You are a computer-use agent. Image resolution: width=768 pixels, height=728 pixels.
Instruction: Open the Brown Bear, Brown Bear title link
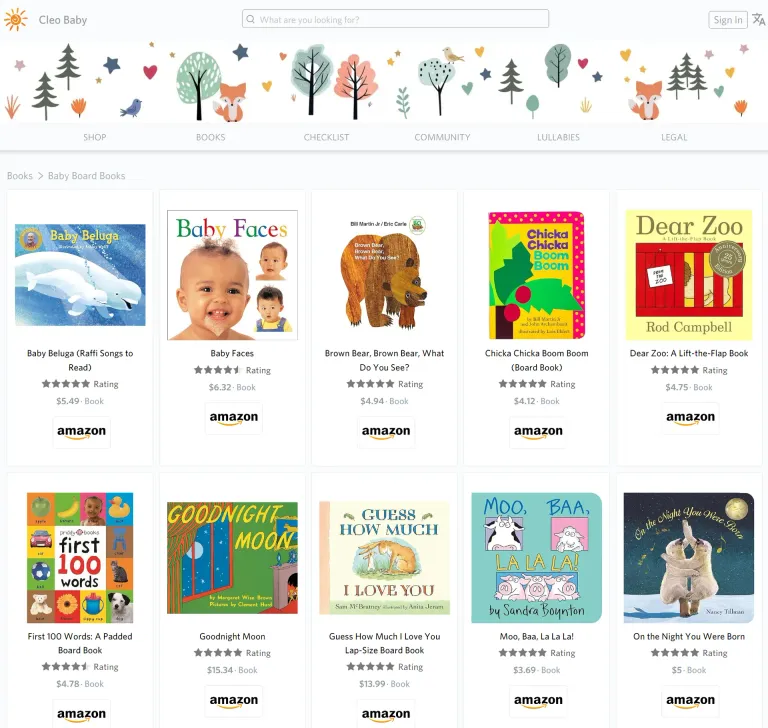coord(384,360)
